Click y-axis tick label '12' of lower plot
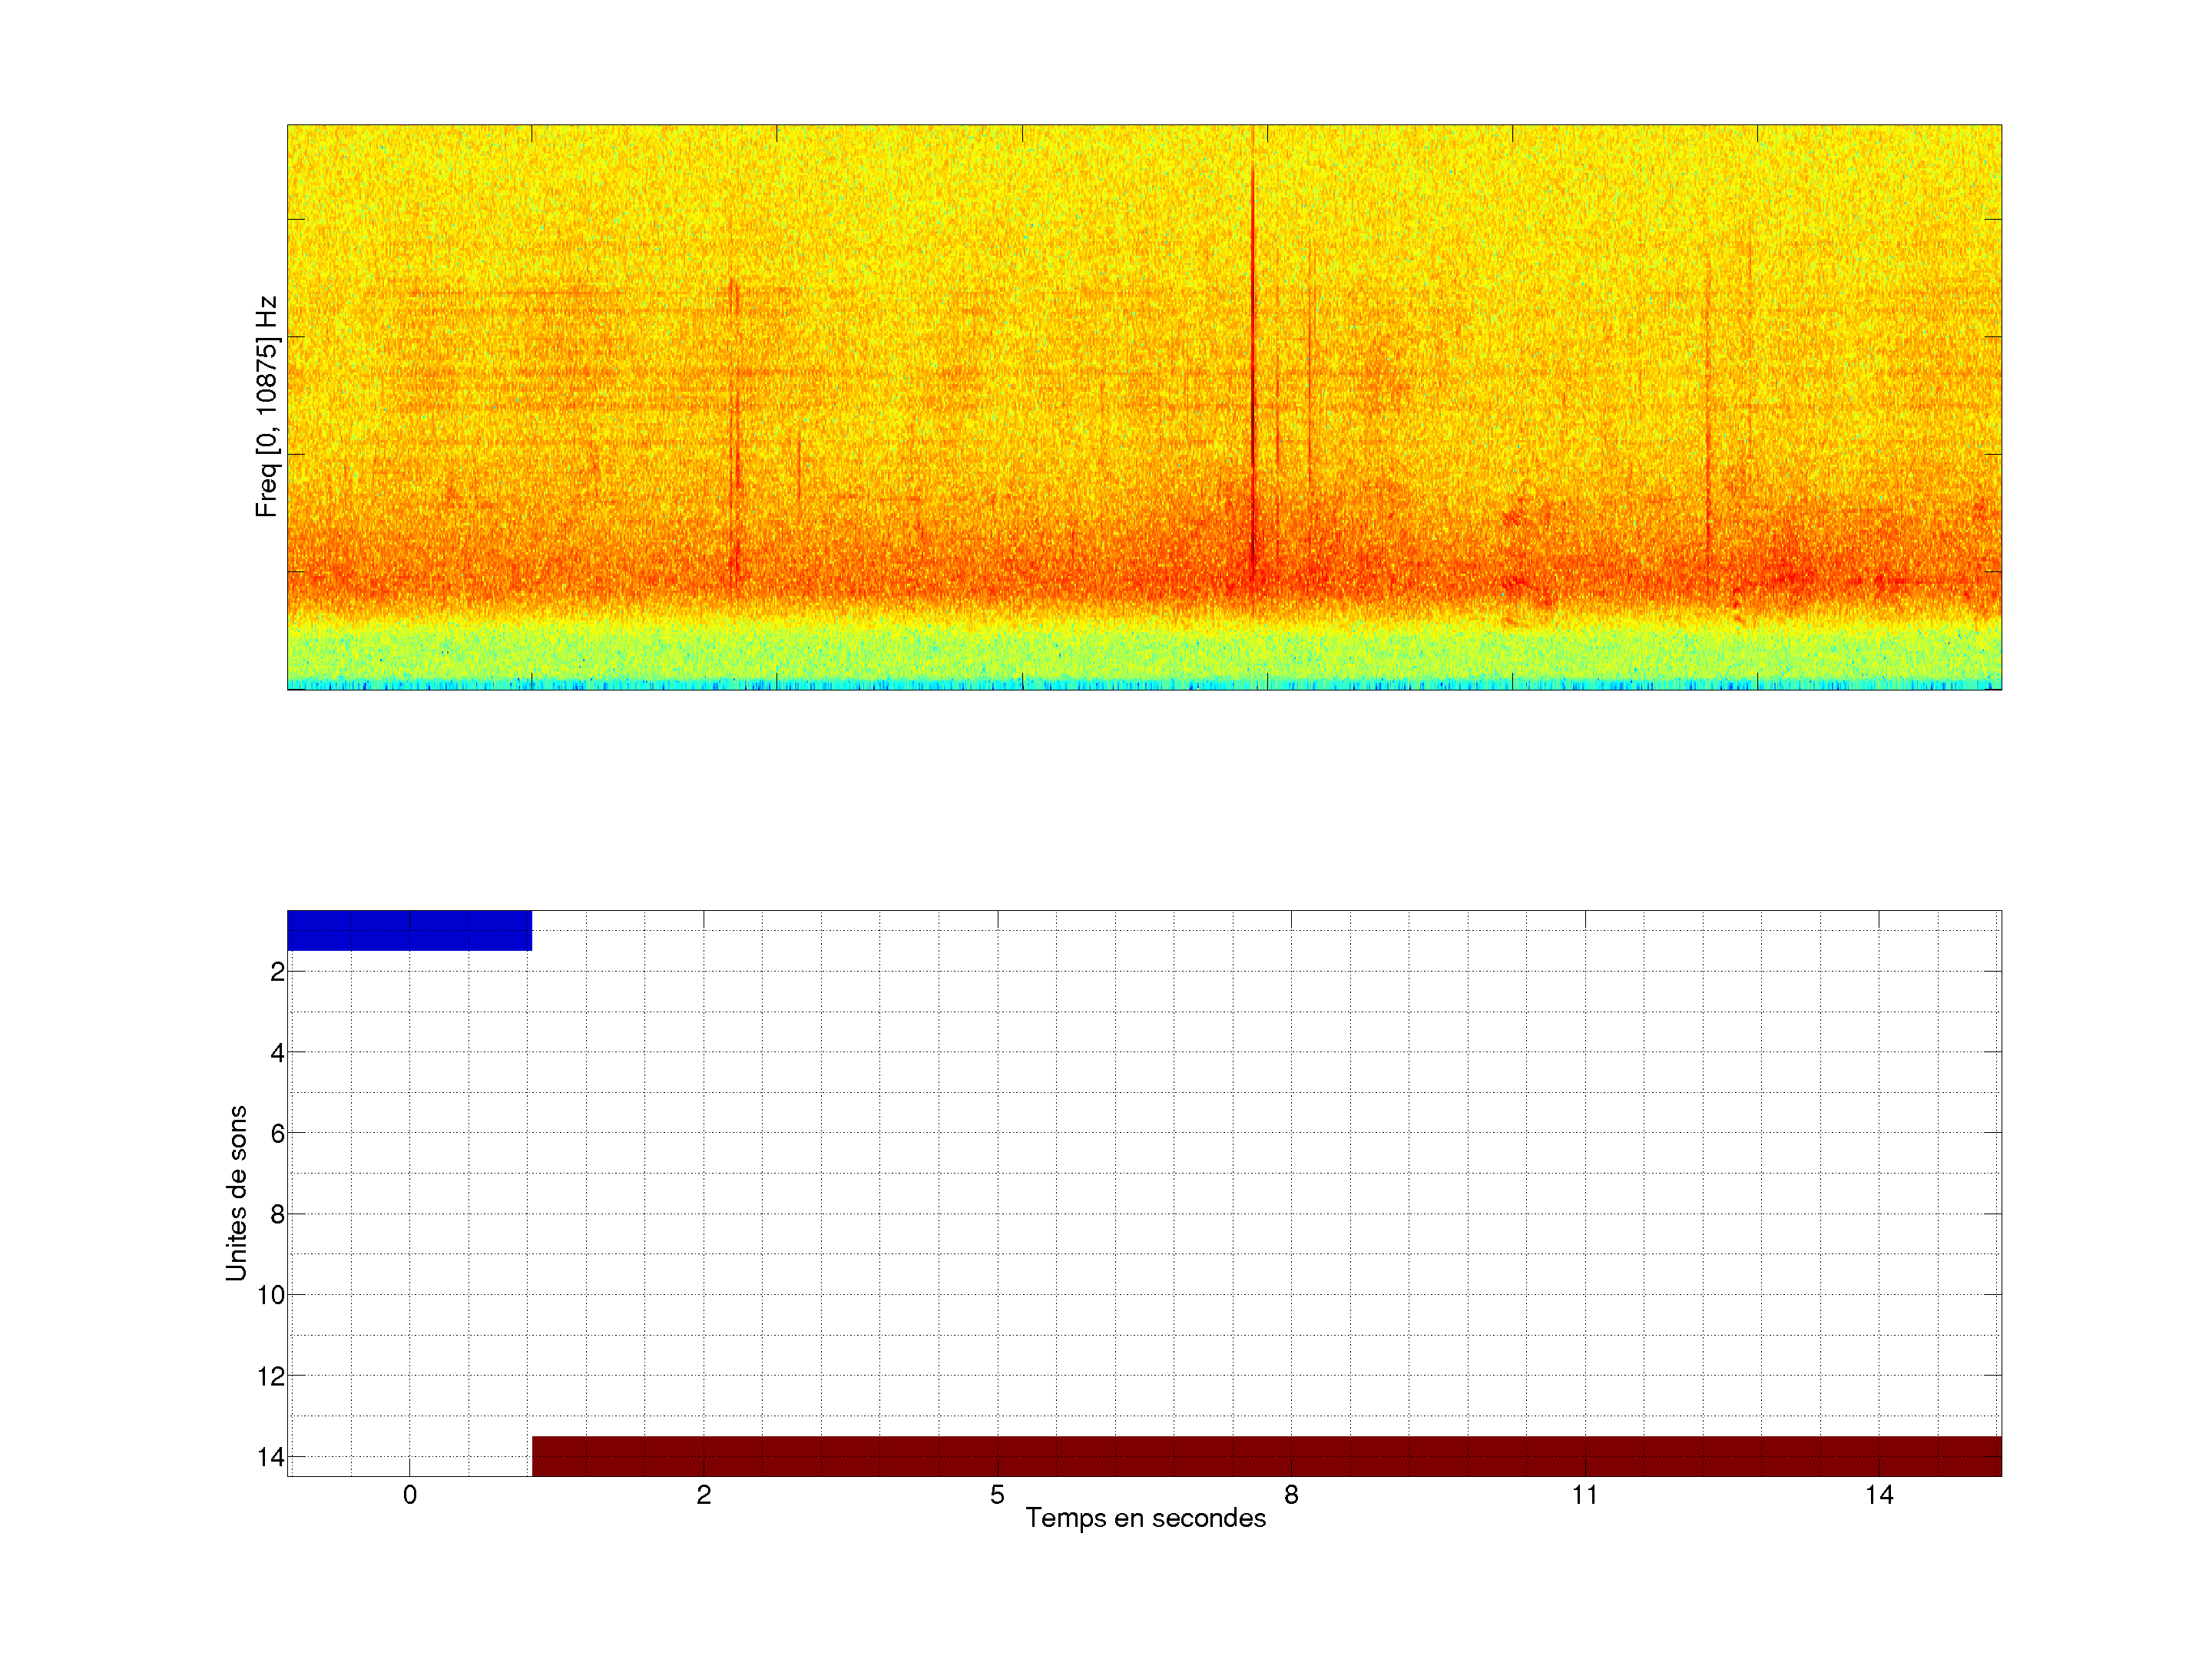2212x1659 pixels. 271,1376
